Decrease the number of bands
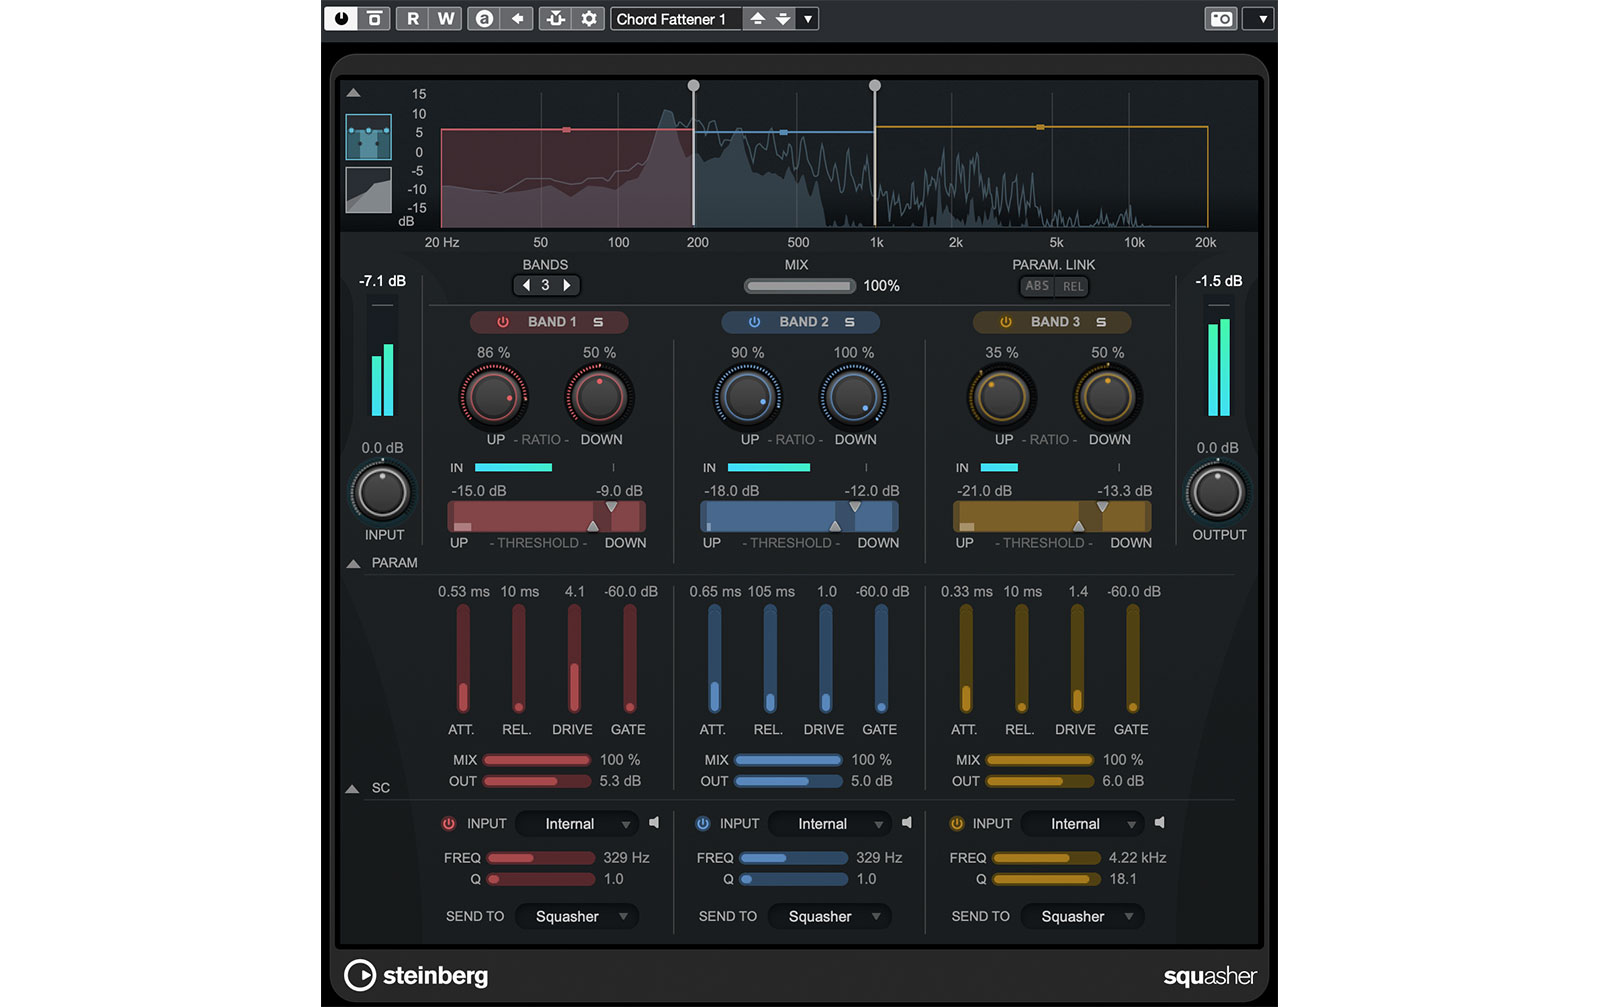This screenshot has width=1600, height=1007. pyautogui.click(x=527, y=285)
